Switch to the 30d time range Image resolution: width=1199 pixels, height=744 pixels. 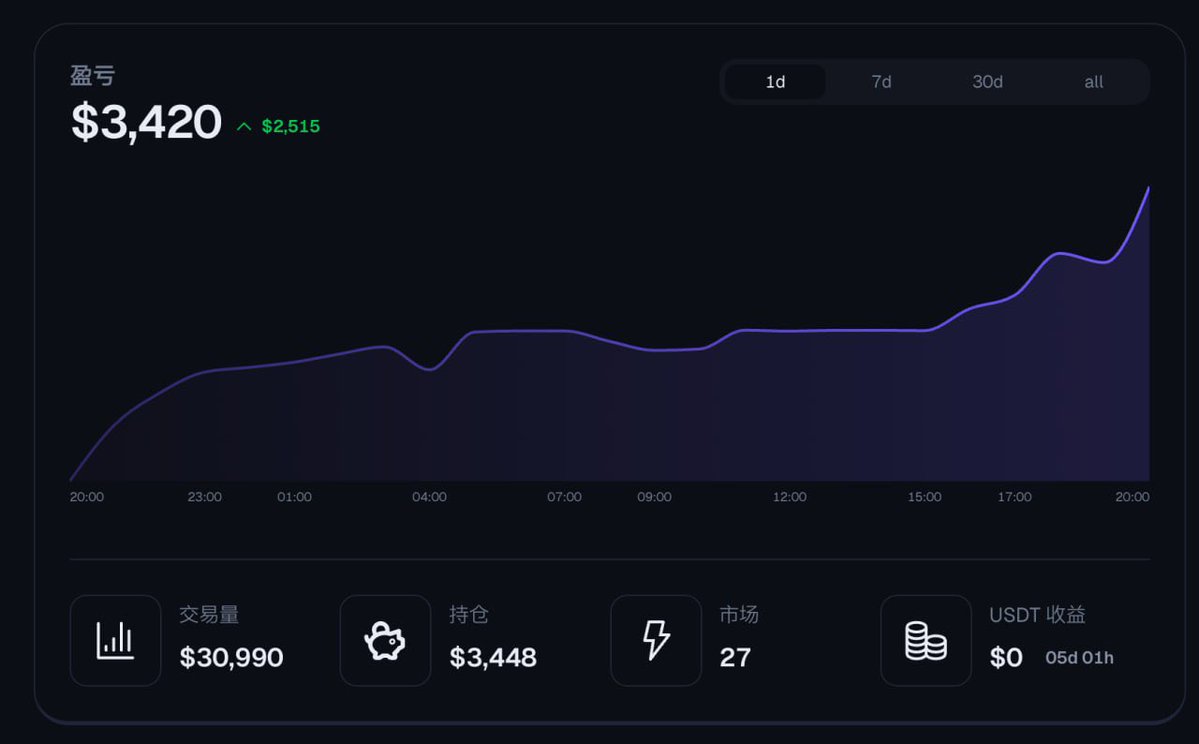(x=987, y=82)
